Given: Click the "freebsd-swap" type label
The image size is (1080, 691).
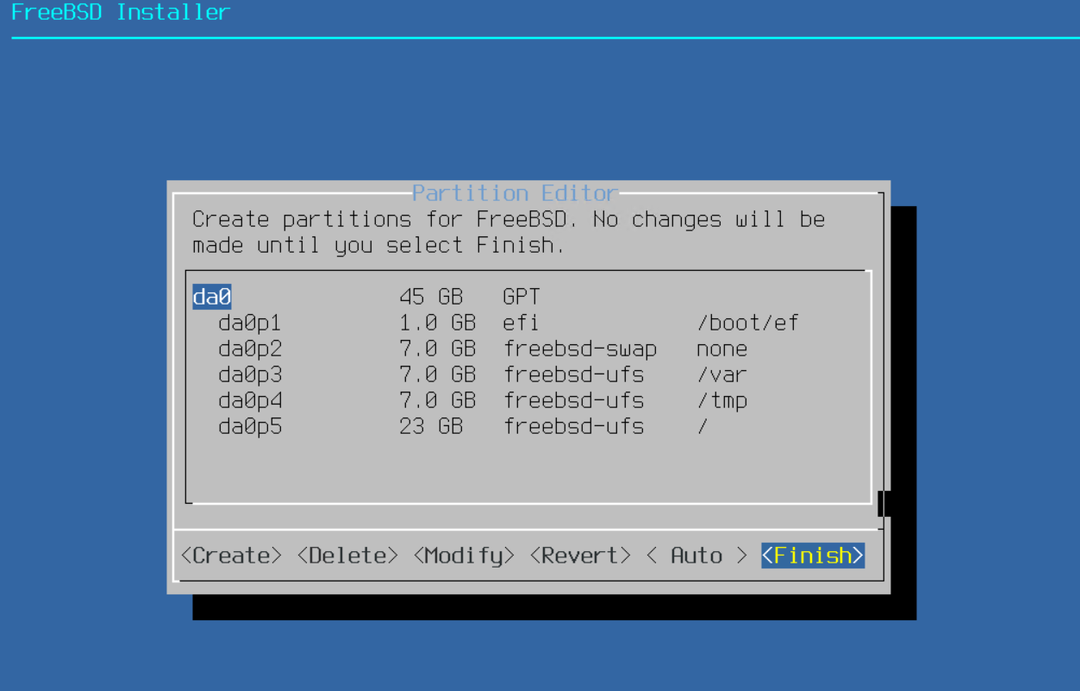Looking at the screenshot, I should pyautogui.click(x=580, y=349).
